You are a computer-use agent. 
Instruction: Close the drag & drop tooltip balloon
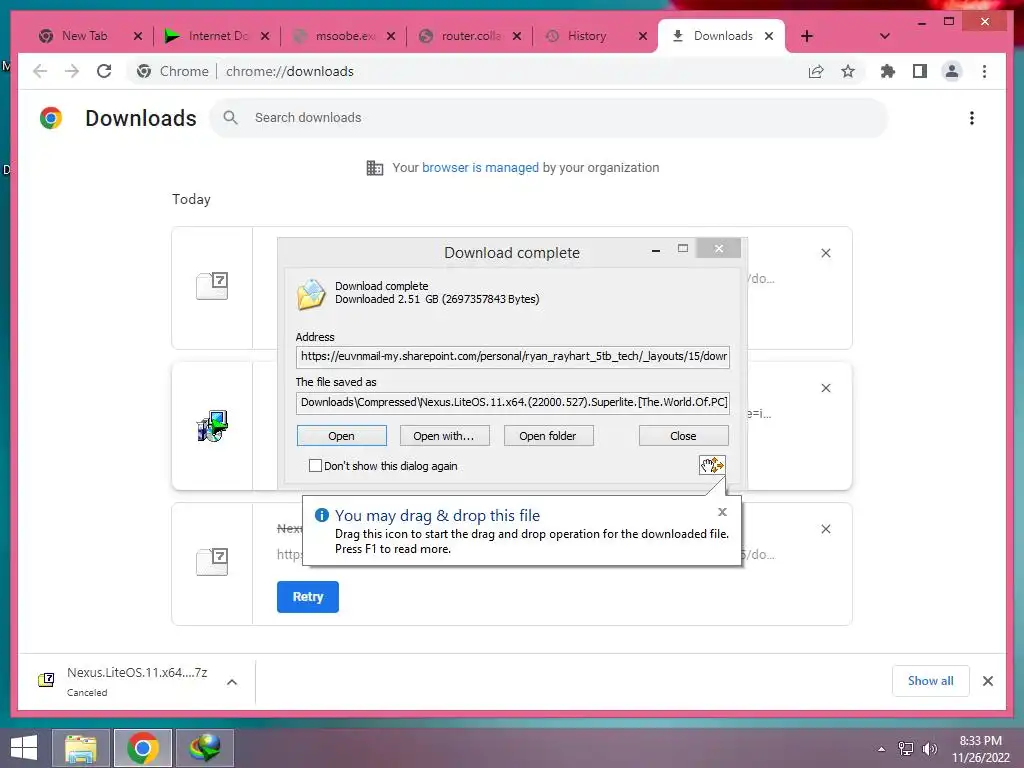[x=722, y=512]
